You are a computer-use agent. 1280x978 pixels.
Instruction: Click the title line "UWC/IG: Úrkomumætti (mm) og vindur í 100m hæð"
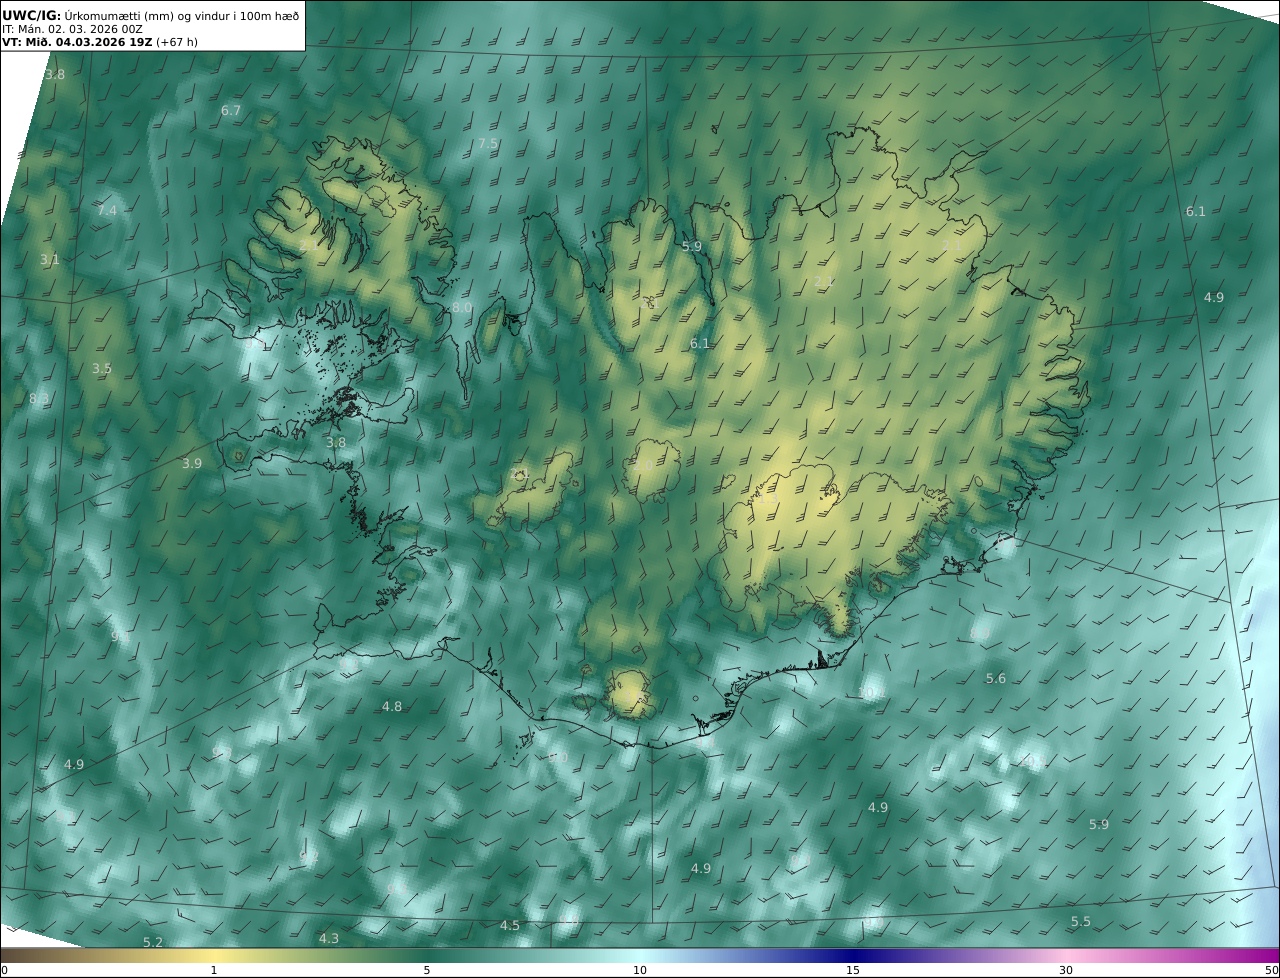coord(150,15)
